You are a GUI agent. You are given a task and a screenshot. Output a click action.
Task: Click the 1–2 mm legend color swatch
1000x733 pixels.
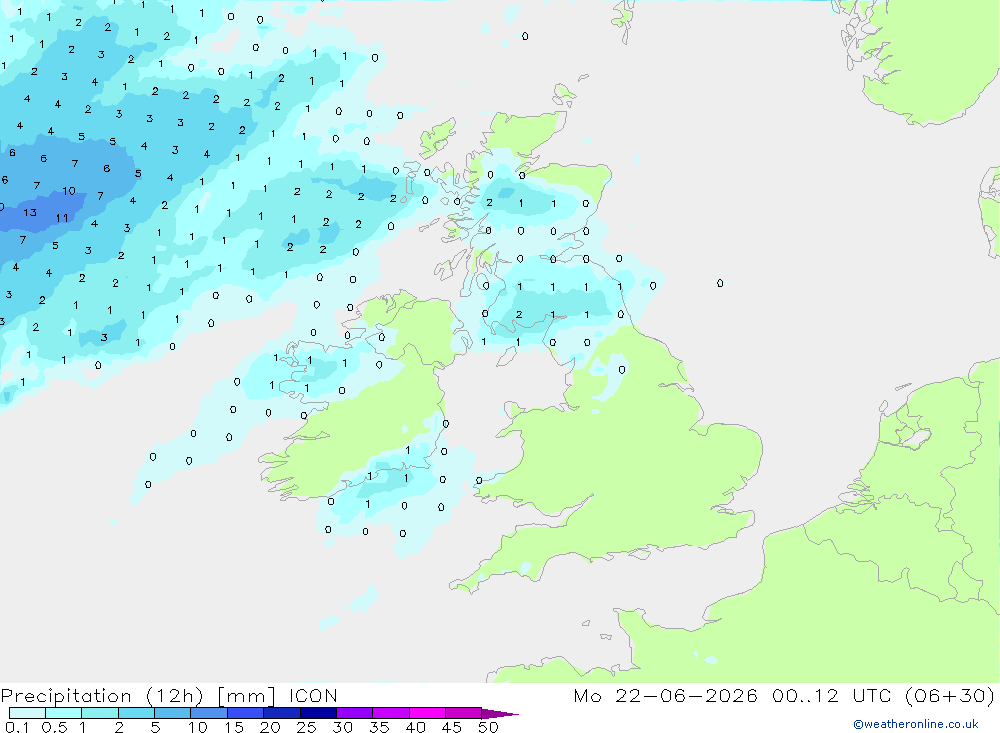click(100, 713)
